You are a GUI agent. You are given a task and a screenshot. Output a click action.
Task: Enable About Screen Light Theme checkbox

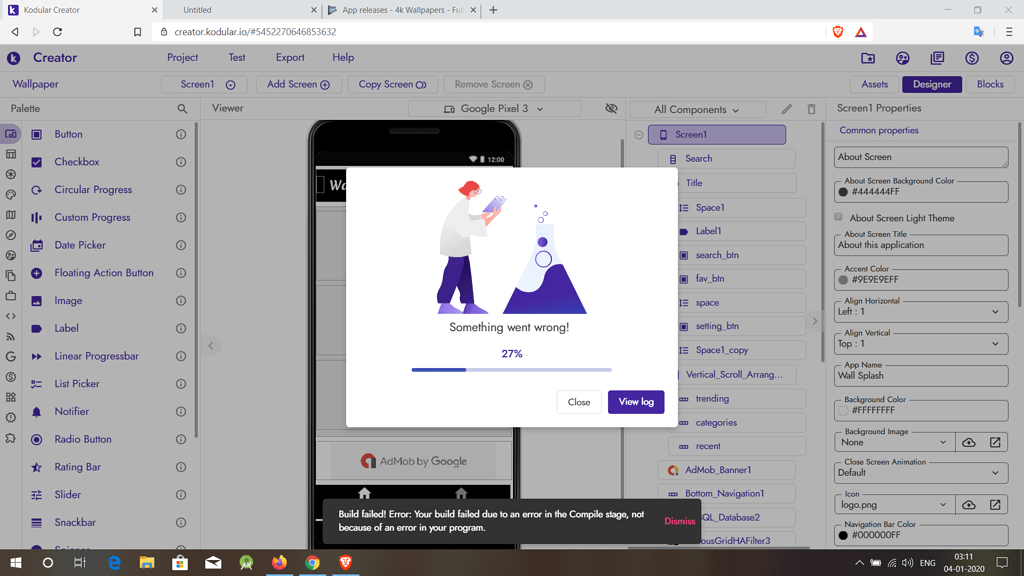839,217
